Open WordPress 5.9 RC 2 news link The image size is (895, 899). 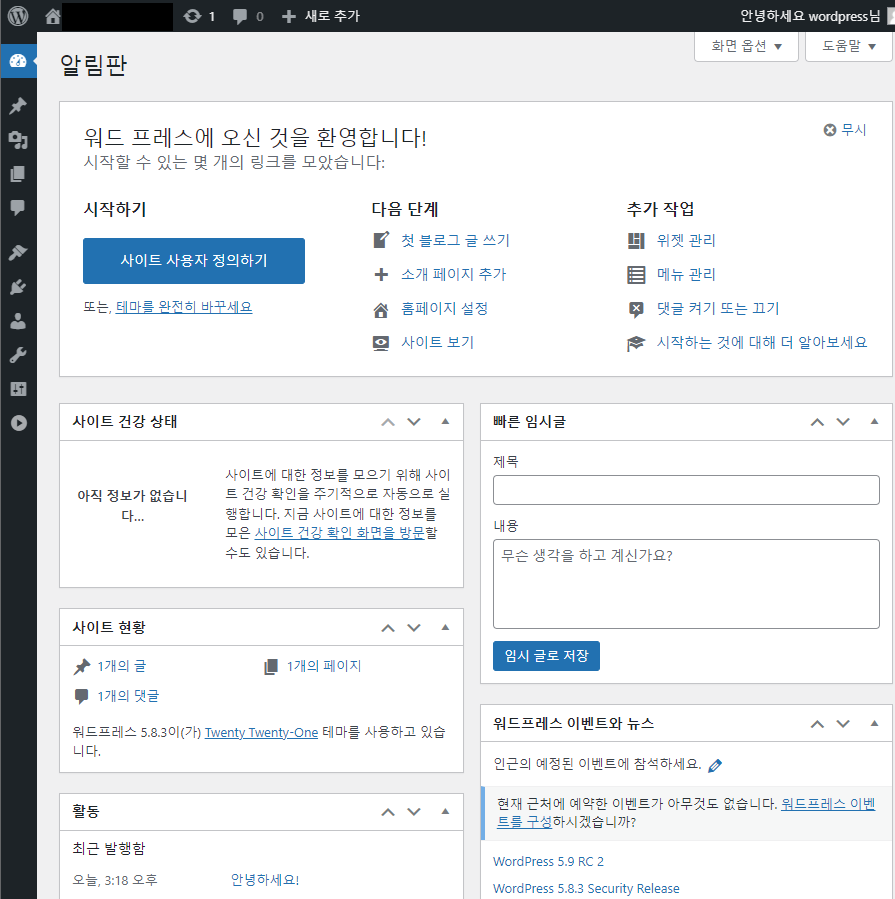click(x=548, y=862)
